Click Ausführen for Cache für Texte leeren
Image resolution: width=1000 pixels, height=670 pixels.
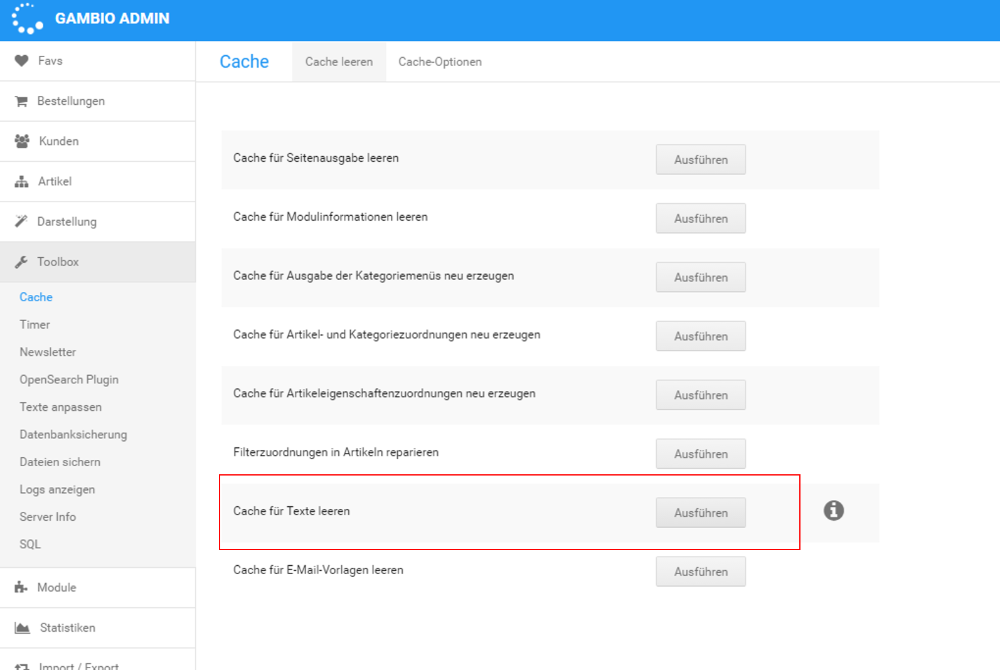(701, 513)
